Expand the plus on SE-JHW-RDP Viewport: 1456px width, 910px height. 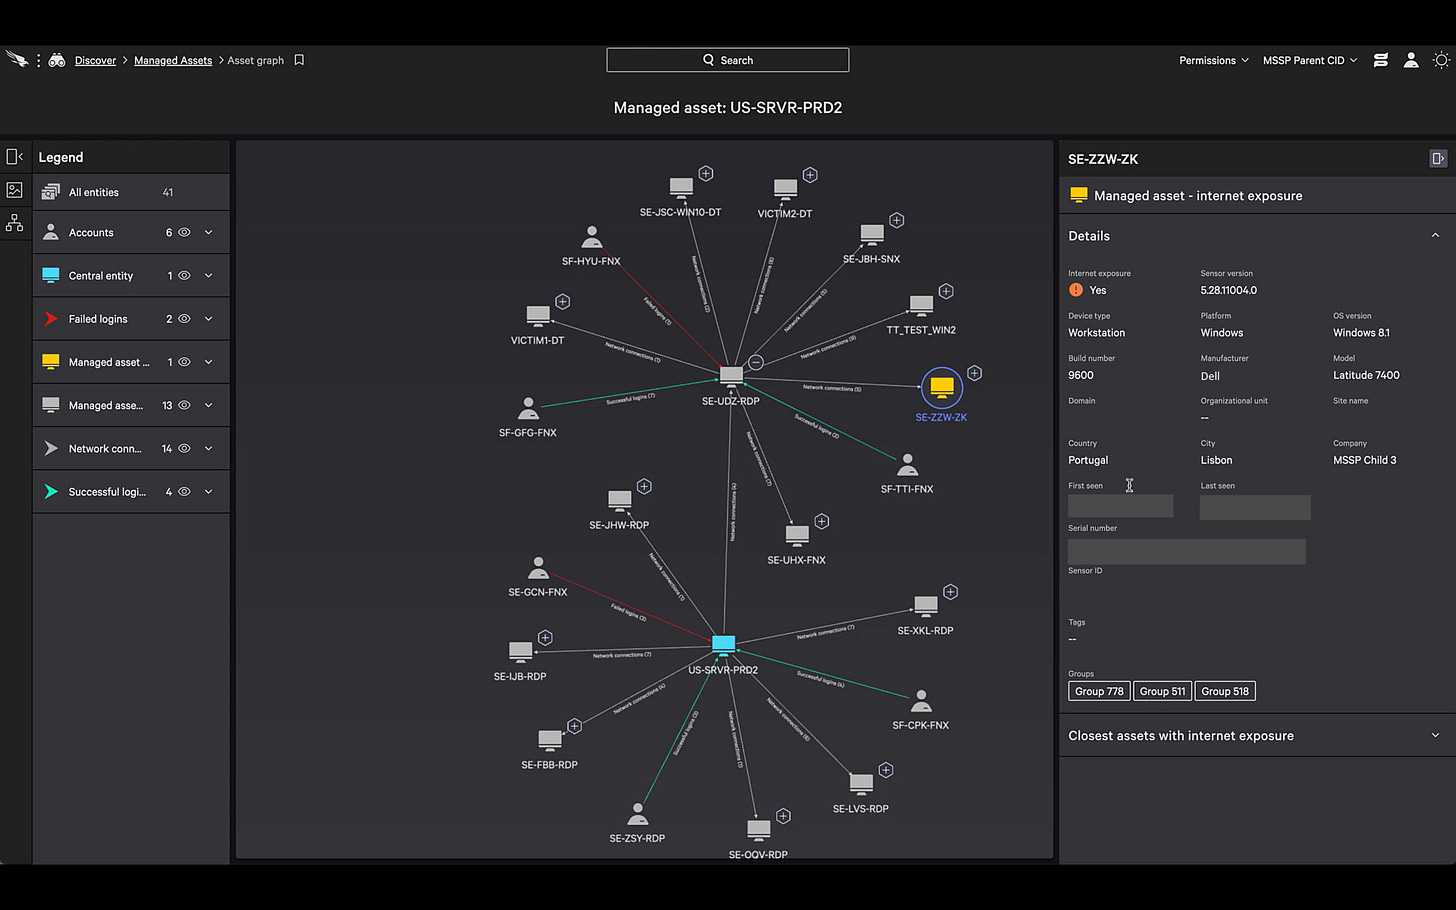tap(644, 486)
